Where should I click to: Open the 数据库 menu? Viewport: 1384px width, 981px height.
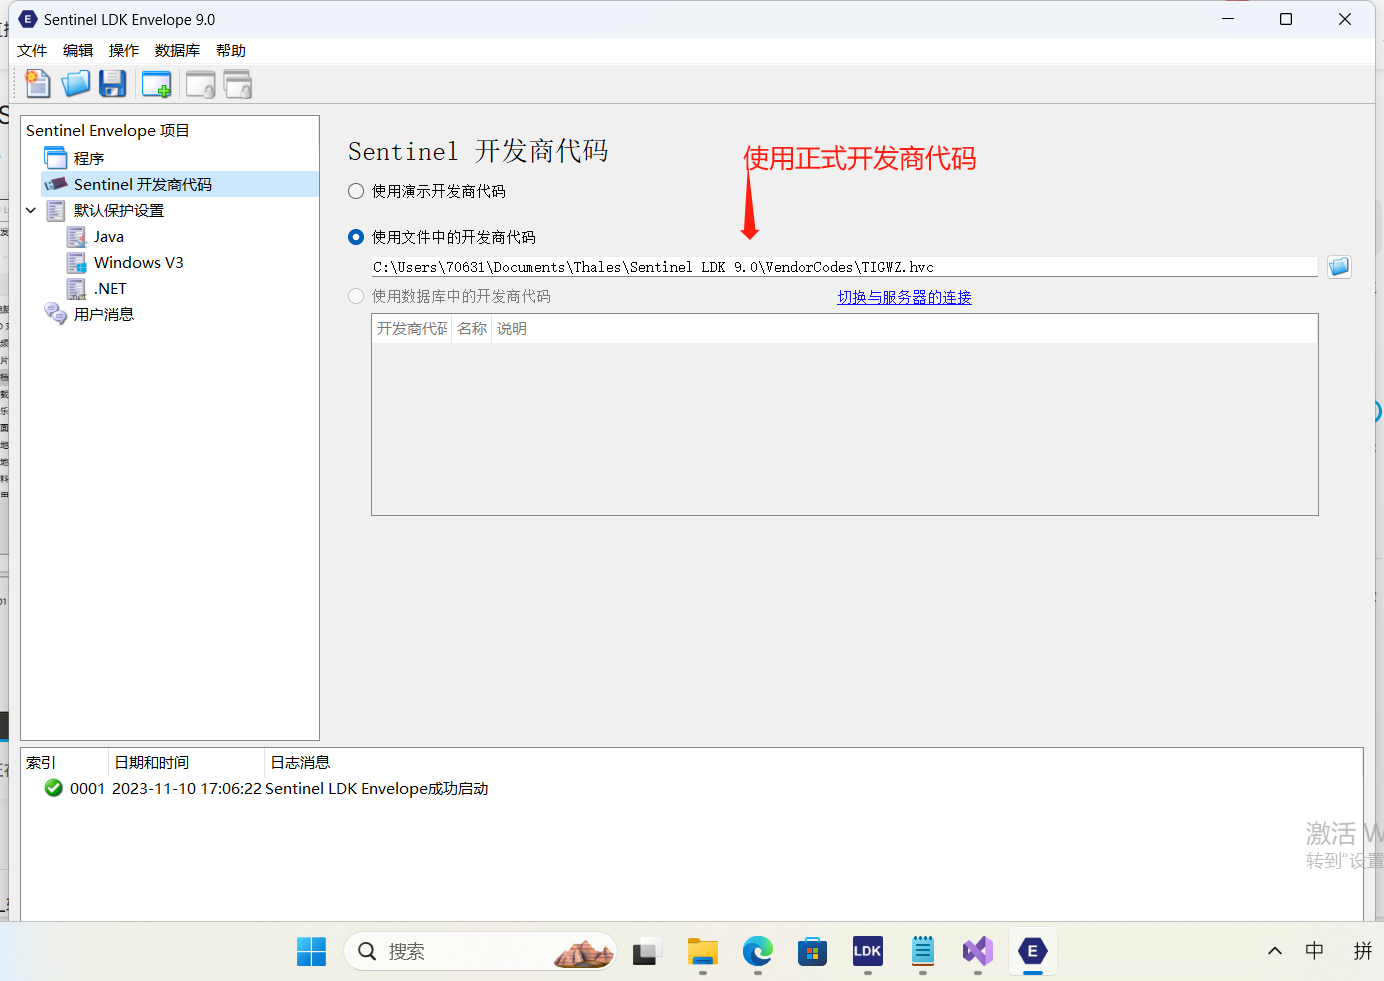click(177, 50)
